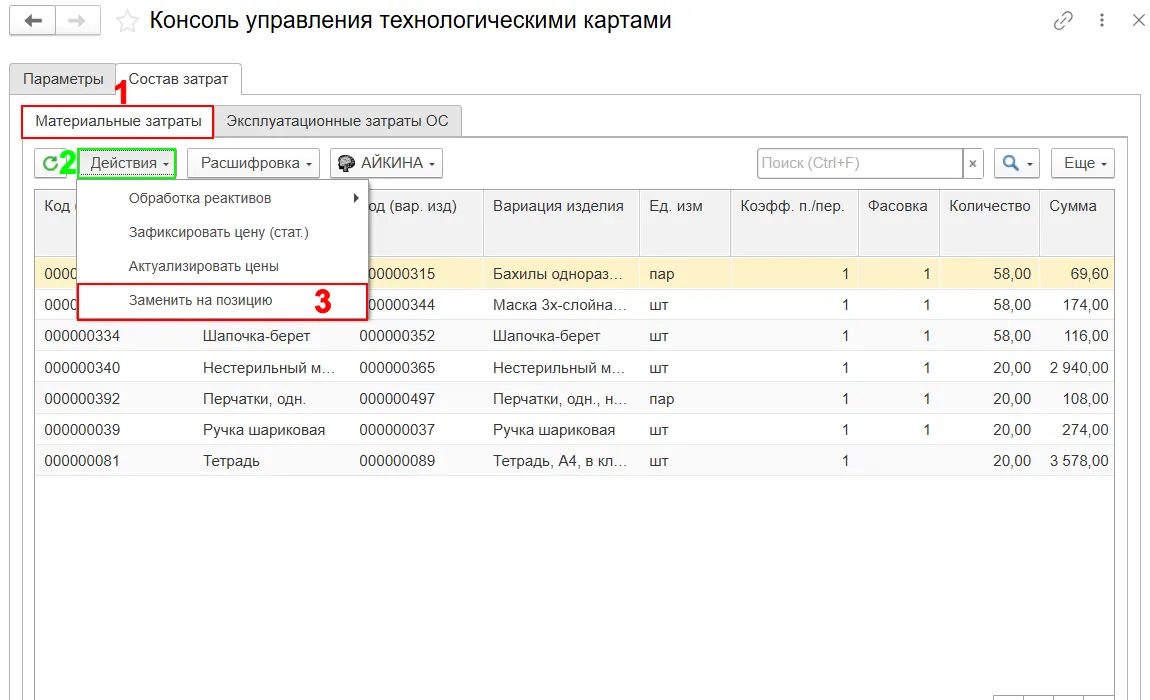This screenshot has width=1150, height=700.
Task: Copy link using the chain icon
Action: pos(1063,21)
